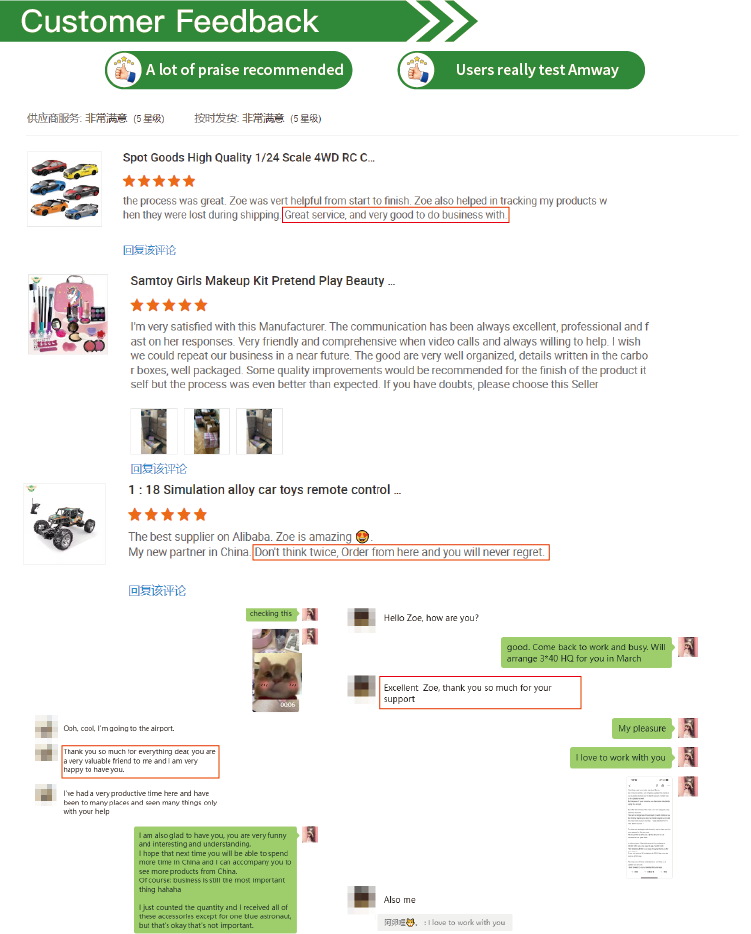The image size is (751, 934).
Task: Open the 'Spot Goods High Quality 1/24 Scale' product title
Action: 248,158
